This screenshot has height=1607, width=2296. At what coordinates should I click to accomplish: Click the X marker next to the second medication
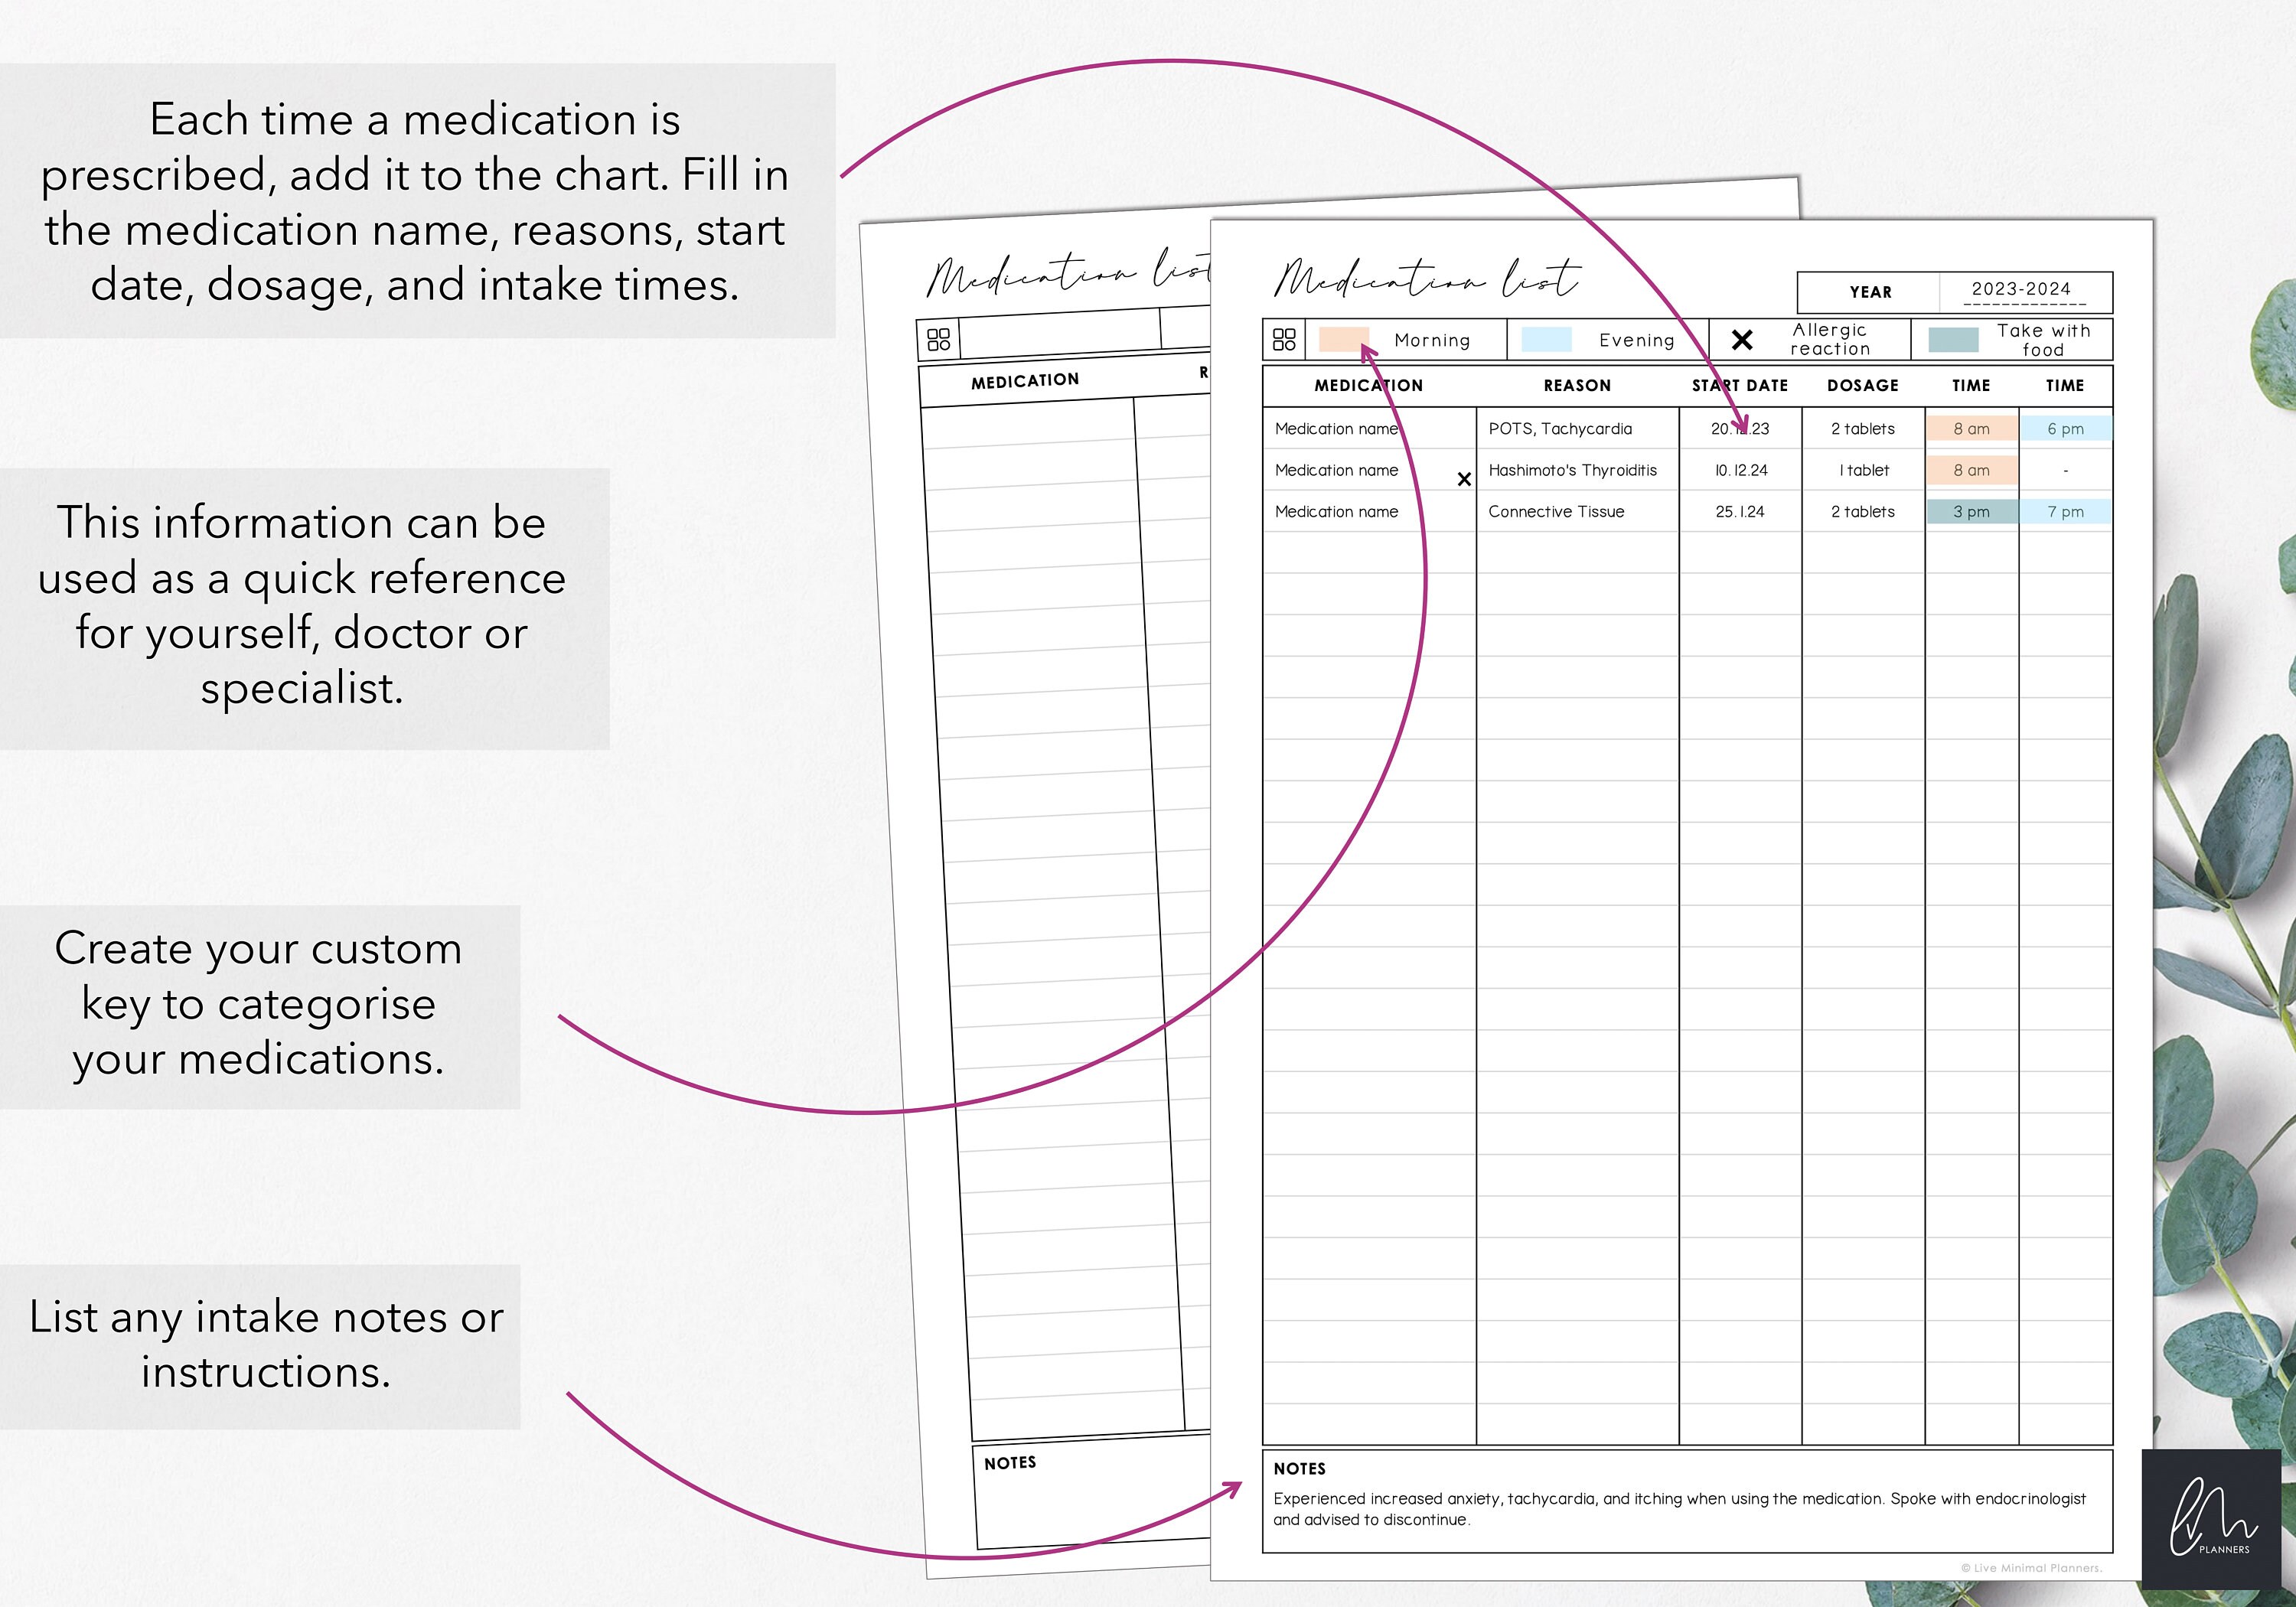[1464, 479]
